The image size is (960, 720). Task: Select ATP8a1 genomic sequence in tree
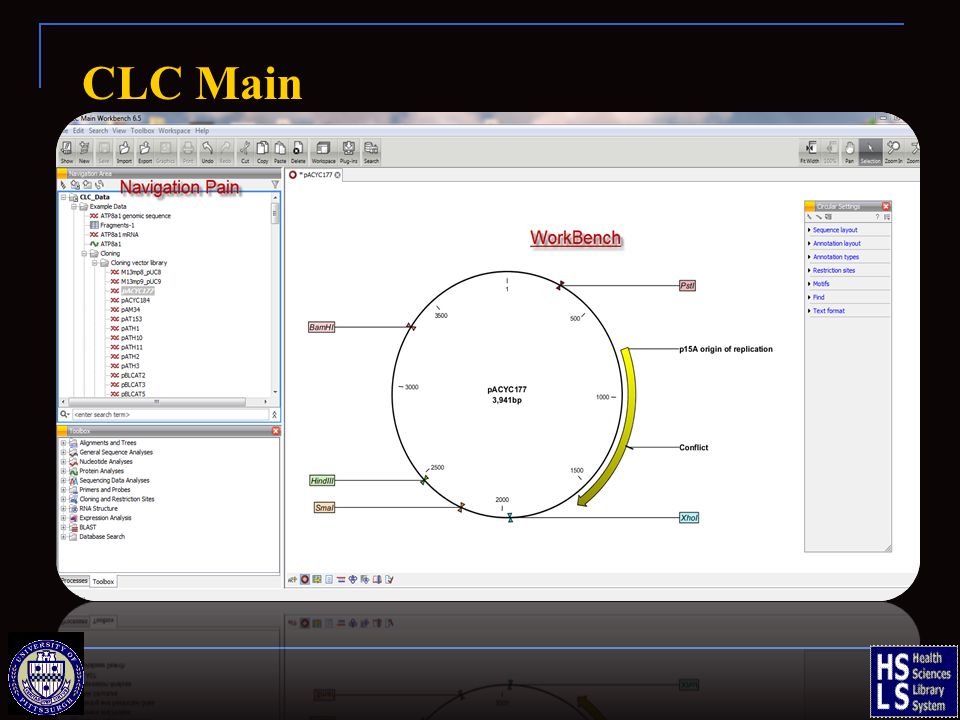click(135, 216)
